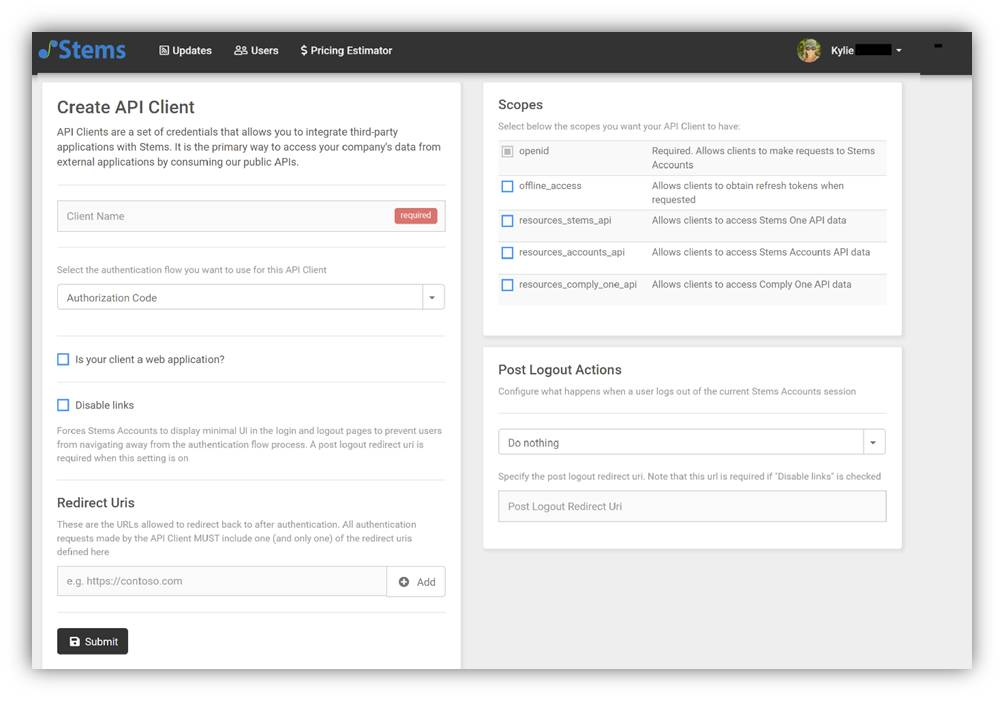
Task: Check the resources_comply_one_api scope
Action: 507,284
